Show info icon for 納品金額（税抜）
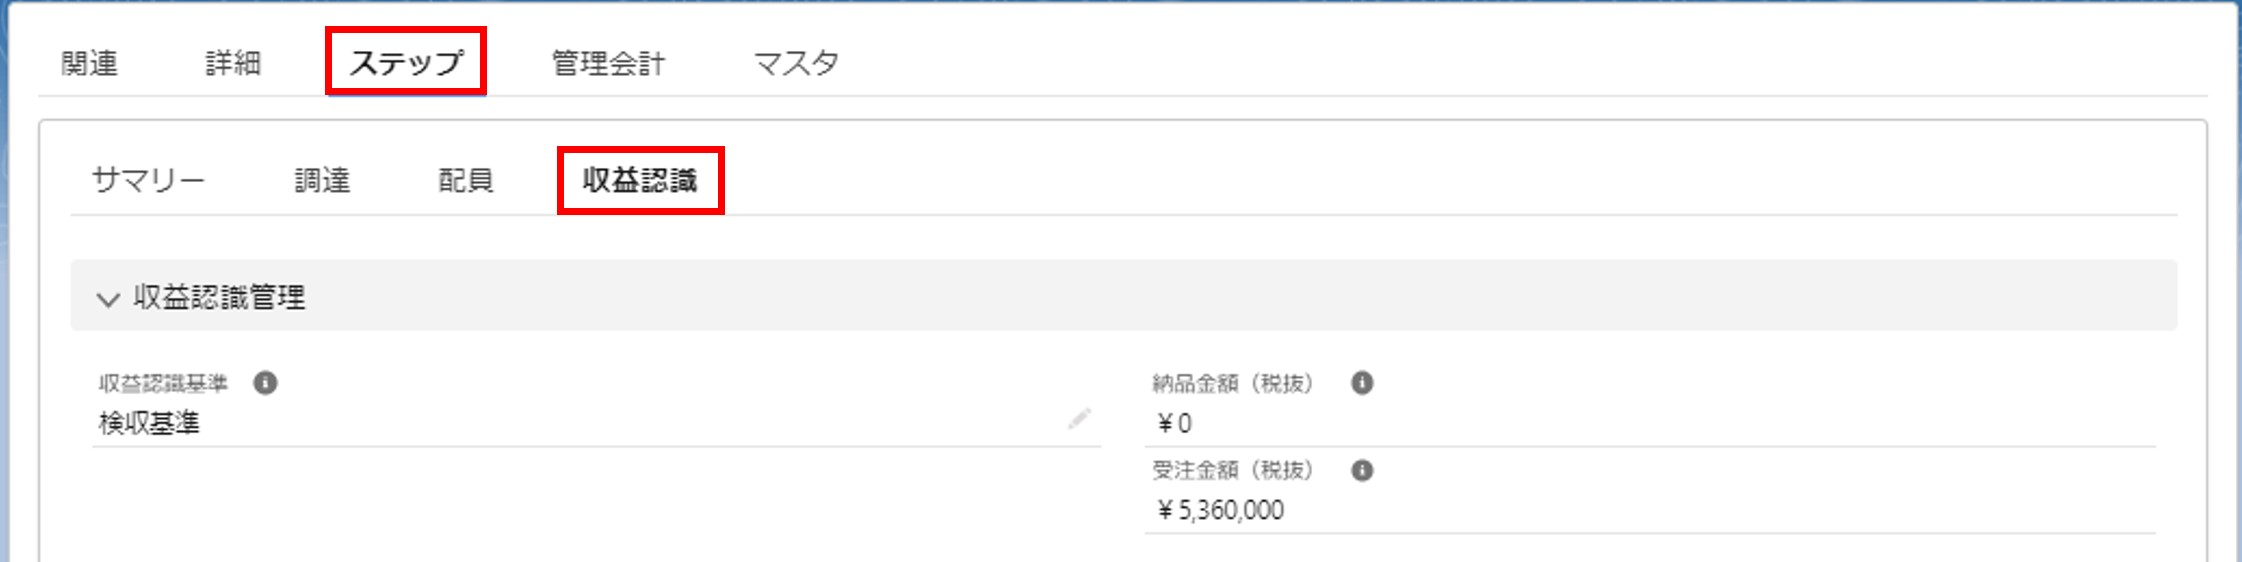 [1362, 383]
